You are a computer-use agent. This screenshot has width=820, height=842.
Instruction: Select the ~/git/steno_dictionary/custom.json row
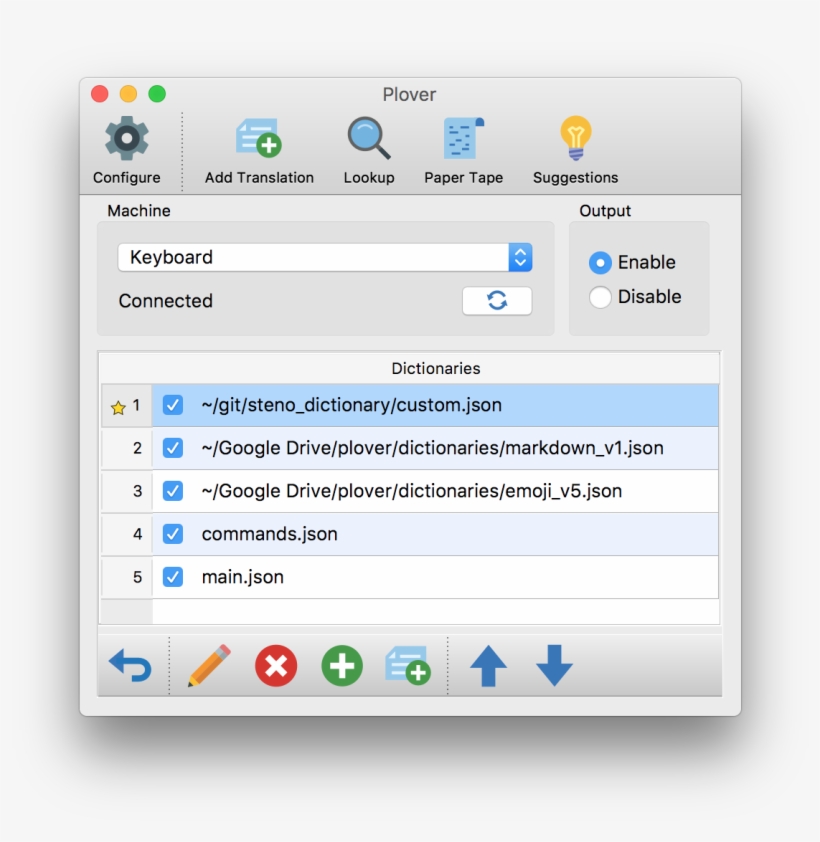click(x=435, y=405)
